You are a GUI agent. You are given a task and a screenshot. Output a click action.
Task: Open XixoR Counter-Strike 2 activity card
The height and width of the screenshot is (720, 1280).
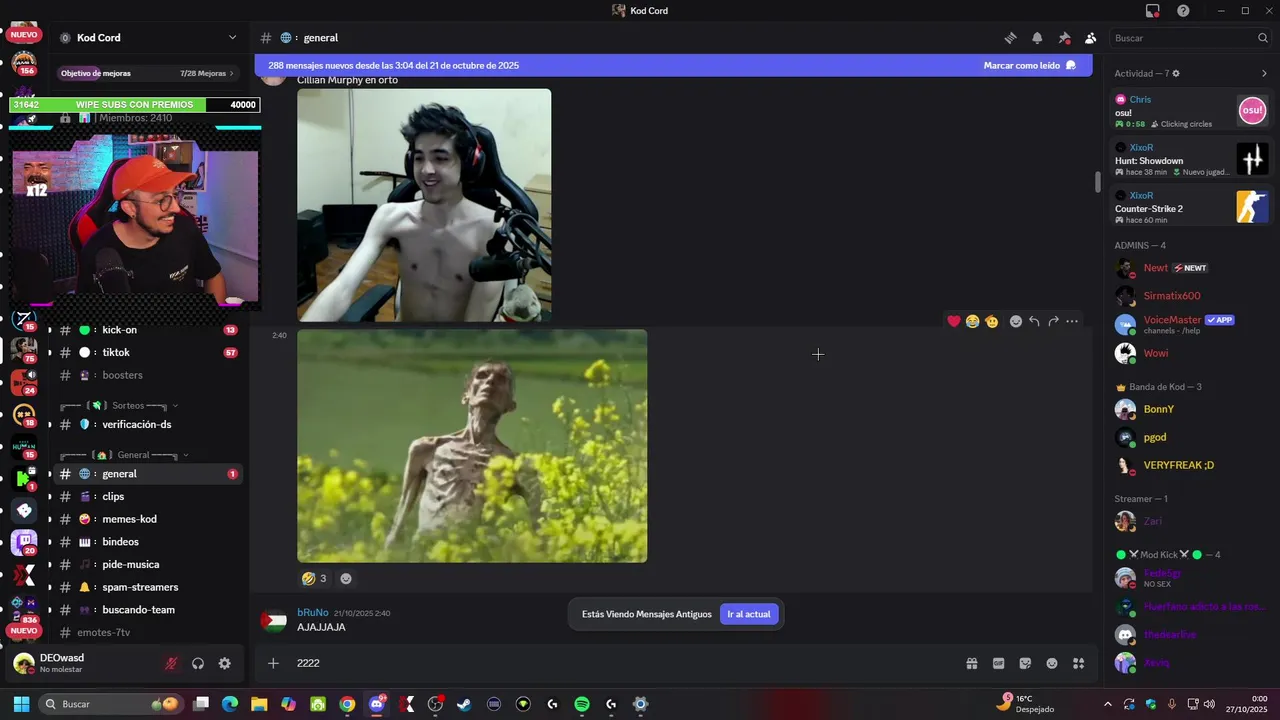point(1192,207)
